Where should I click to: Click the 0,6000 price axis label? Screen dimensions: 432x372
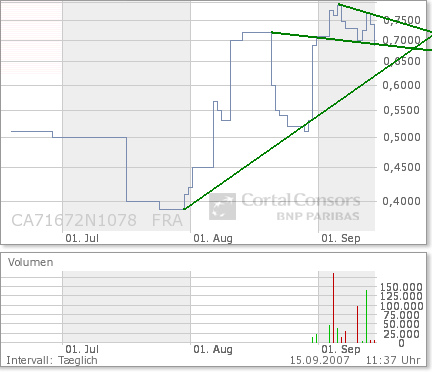pos(402,85)
